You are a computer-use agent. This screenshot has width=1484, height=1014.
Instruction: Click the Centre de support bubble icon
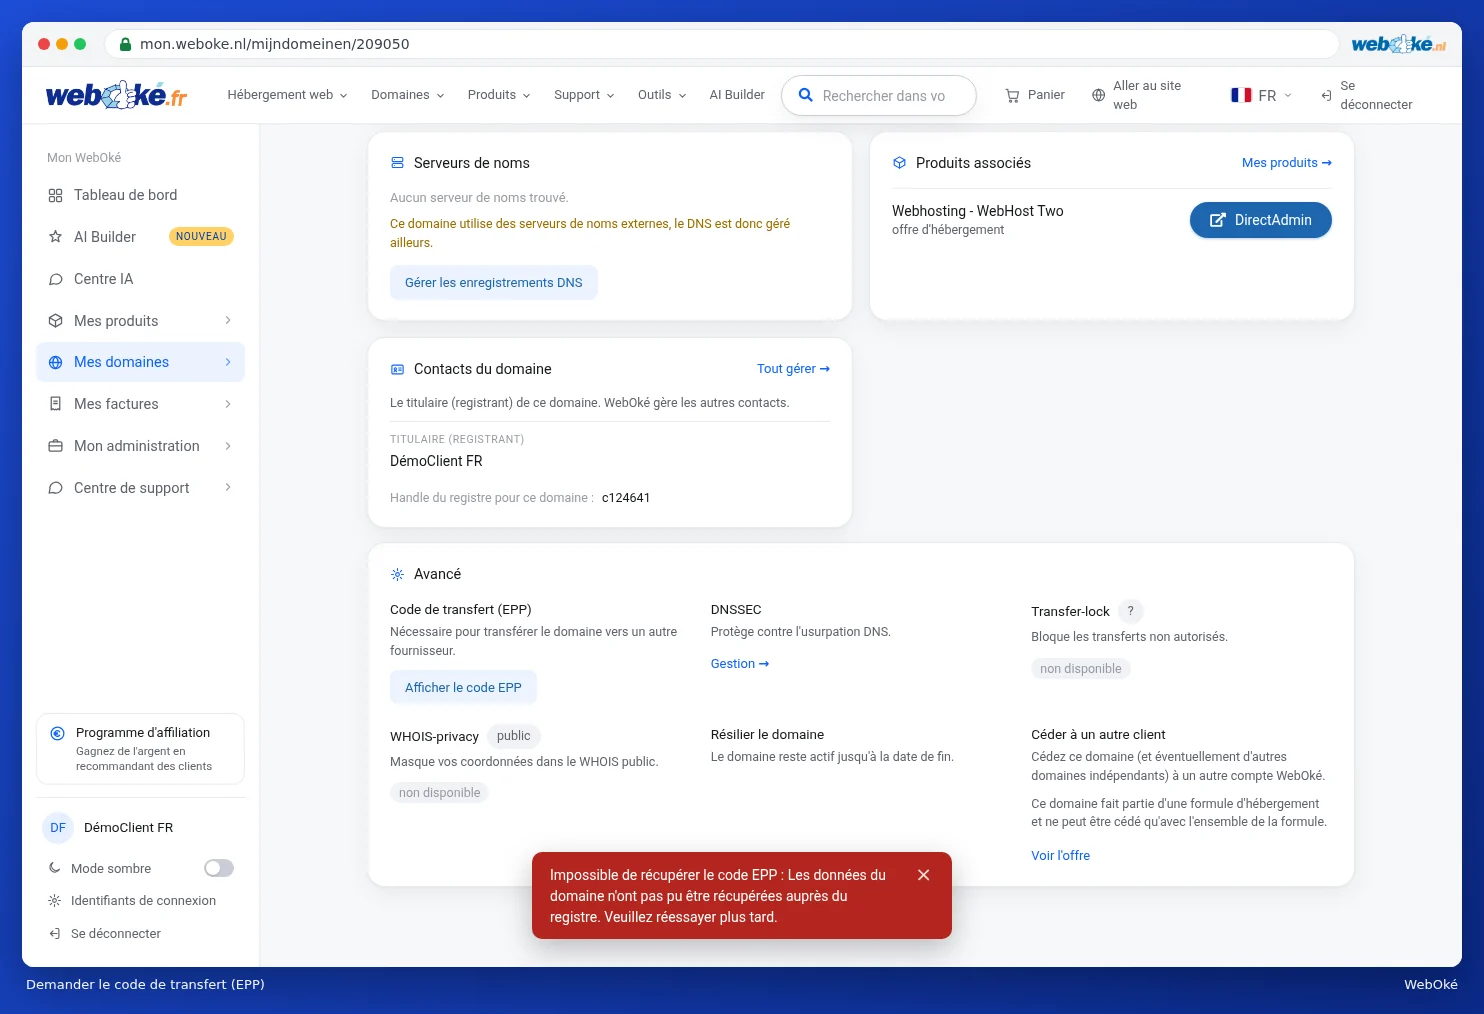pyautogui.click(x=55, y=488)
